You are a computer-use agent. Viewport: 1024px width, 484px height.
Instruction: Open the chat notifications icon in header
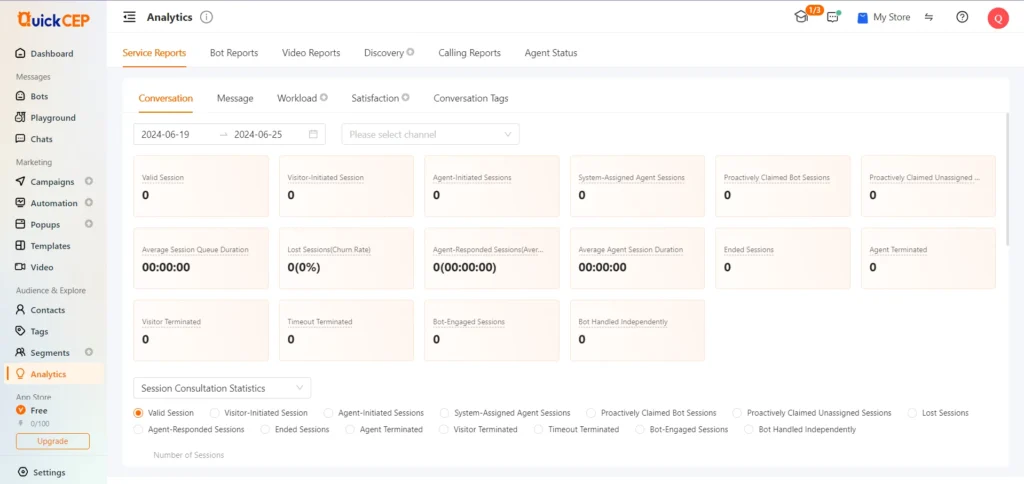pyautogui.click(x=833, y=18)
